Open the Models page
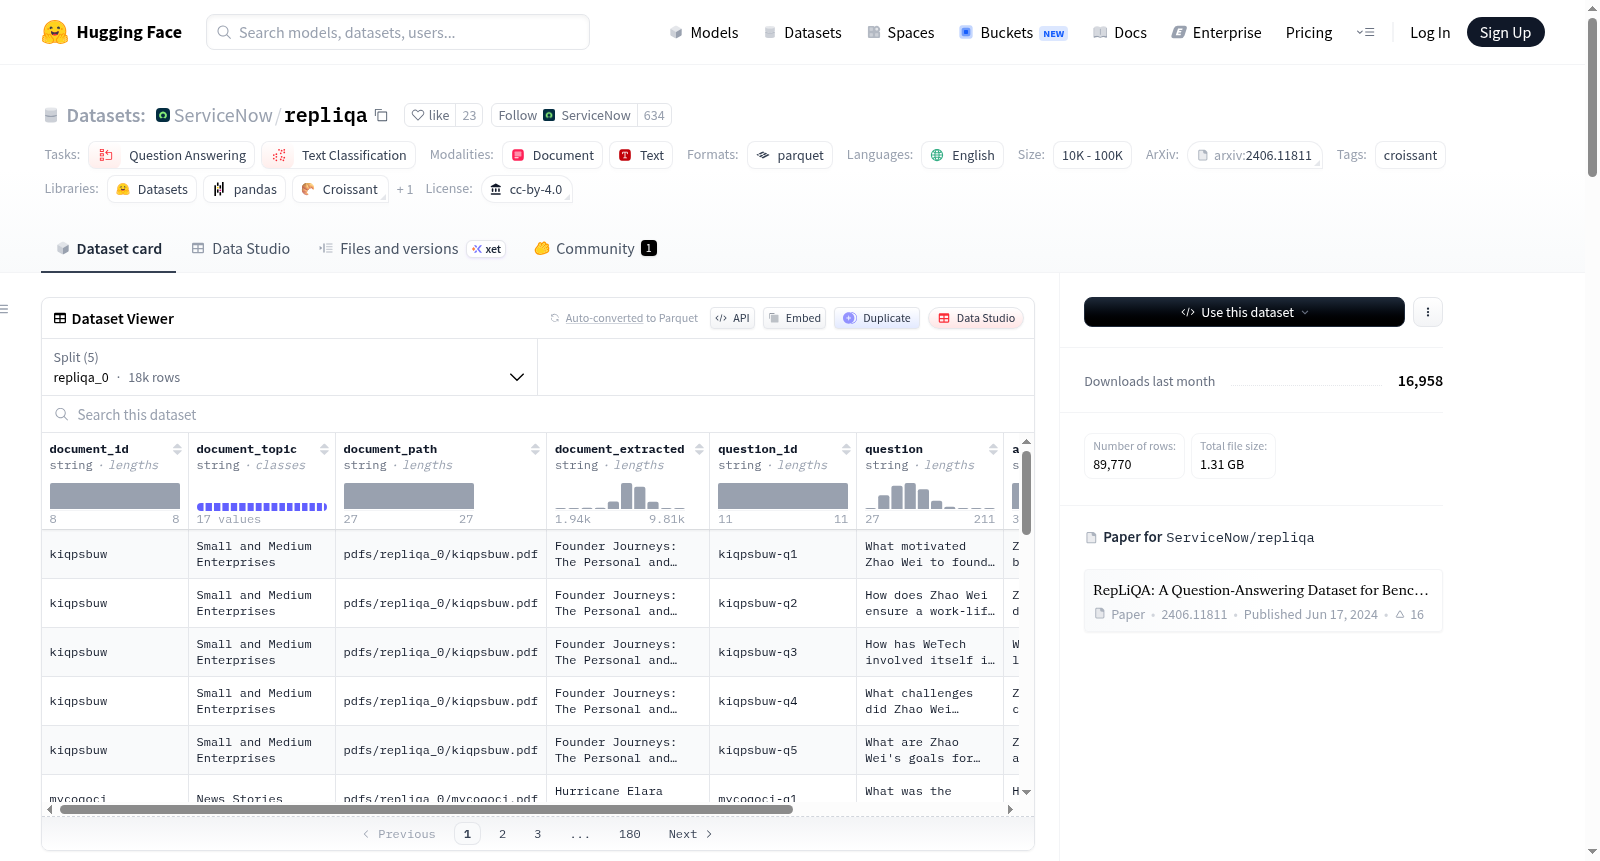Viewport: 1600px width, 861px height. click(704, 32)
